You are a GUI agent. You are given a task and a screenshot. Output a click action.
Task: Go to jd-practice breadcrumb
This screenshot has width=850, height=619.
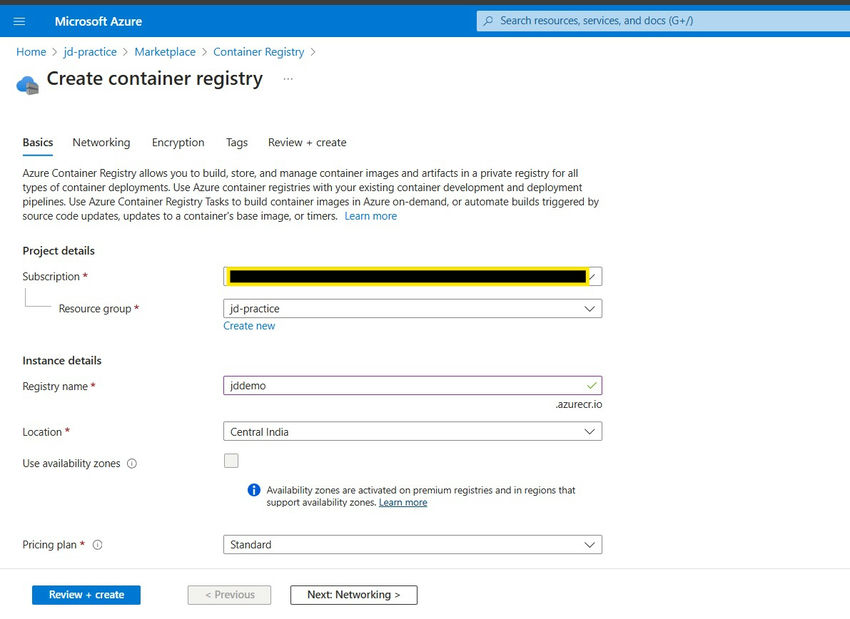tap(90, 52)
